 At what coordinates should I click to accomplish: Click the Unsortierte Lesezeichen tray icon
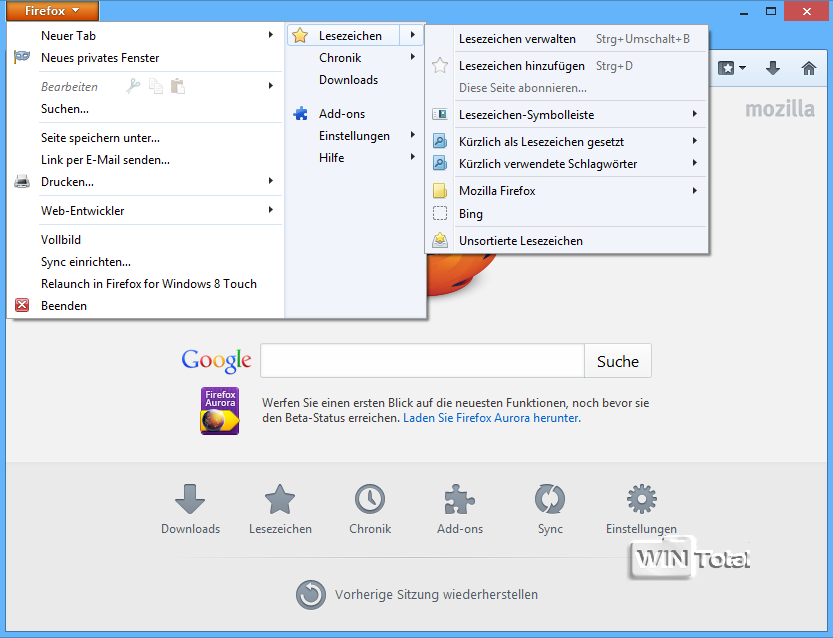click(440, 240)
